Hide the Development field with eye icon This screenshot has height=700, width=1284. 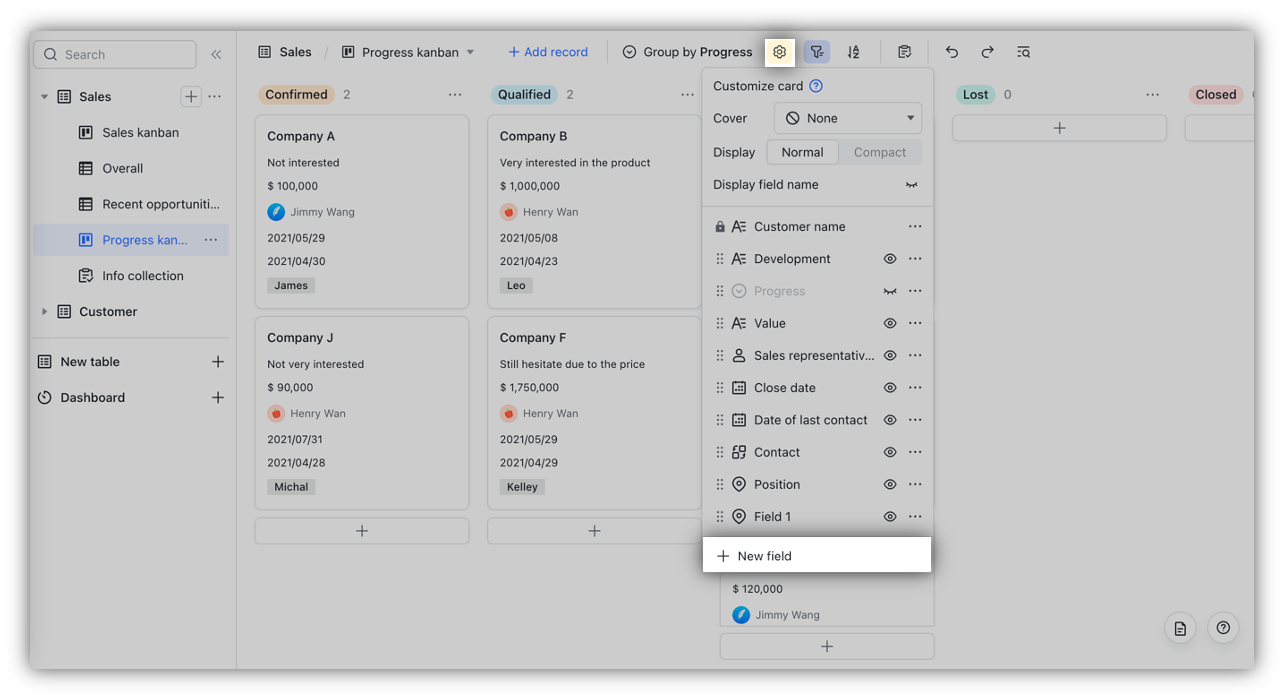coord(889,259)
